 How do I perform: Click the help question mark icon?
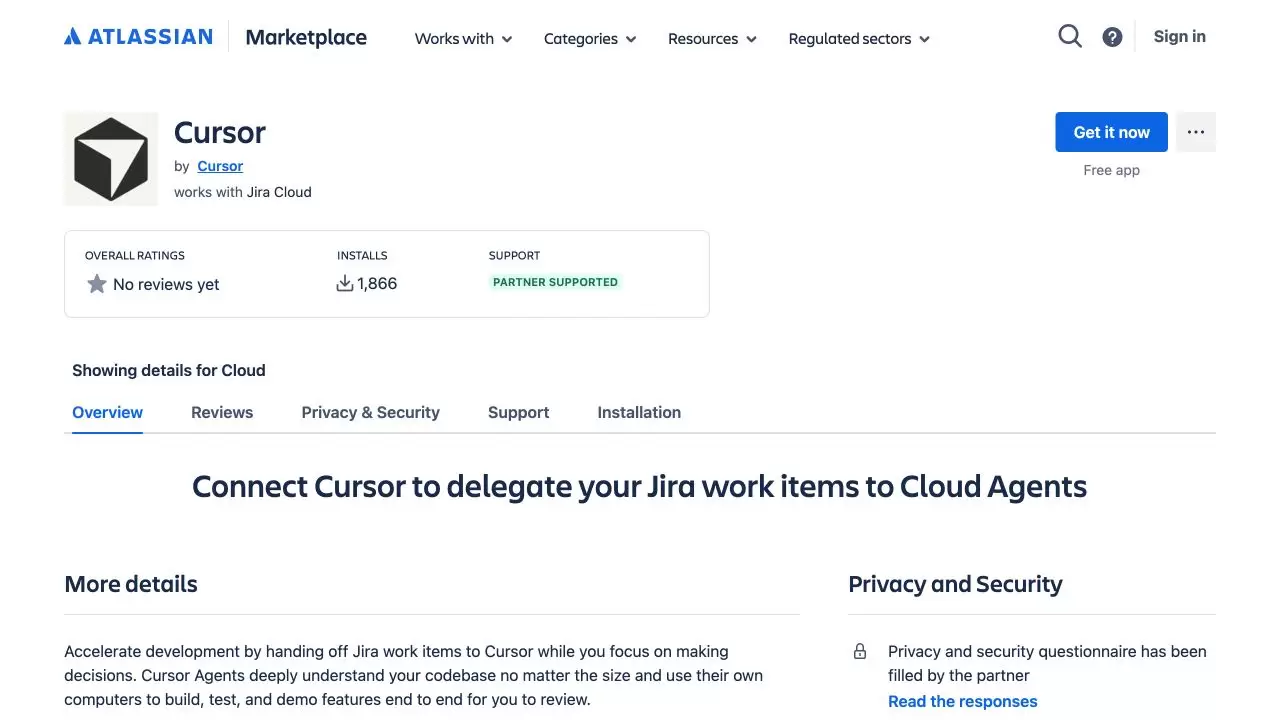1112,37
